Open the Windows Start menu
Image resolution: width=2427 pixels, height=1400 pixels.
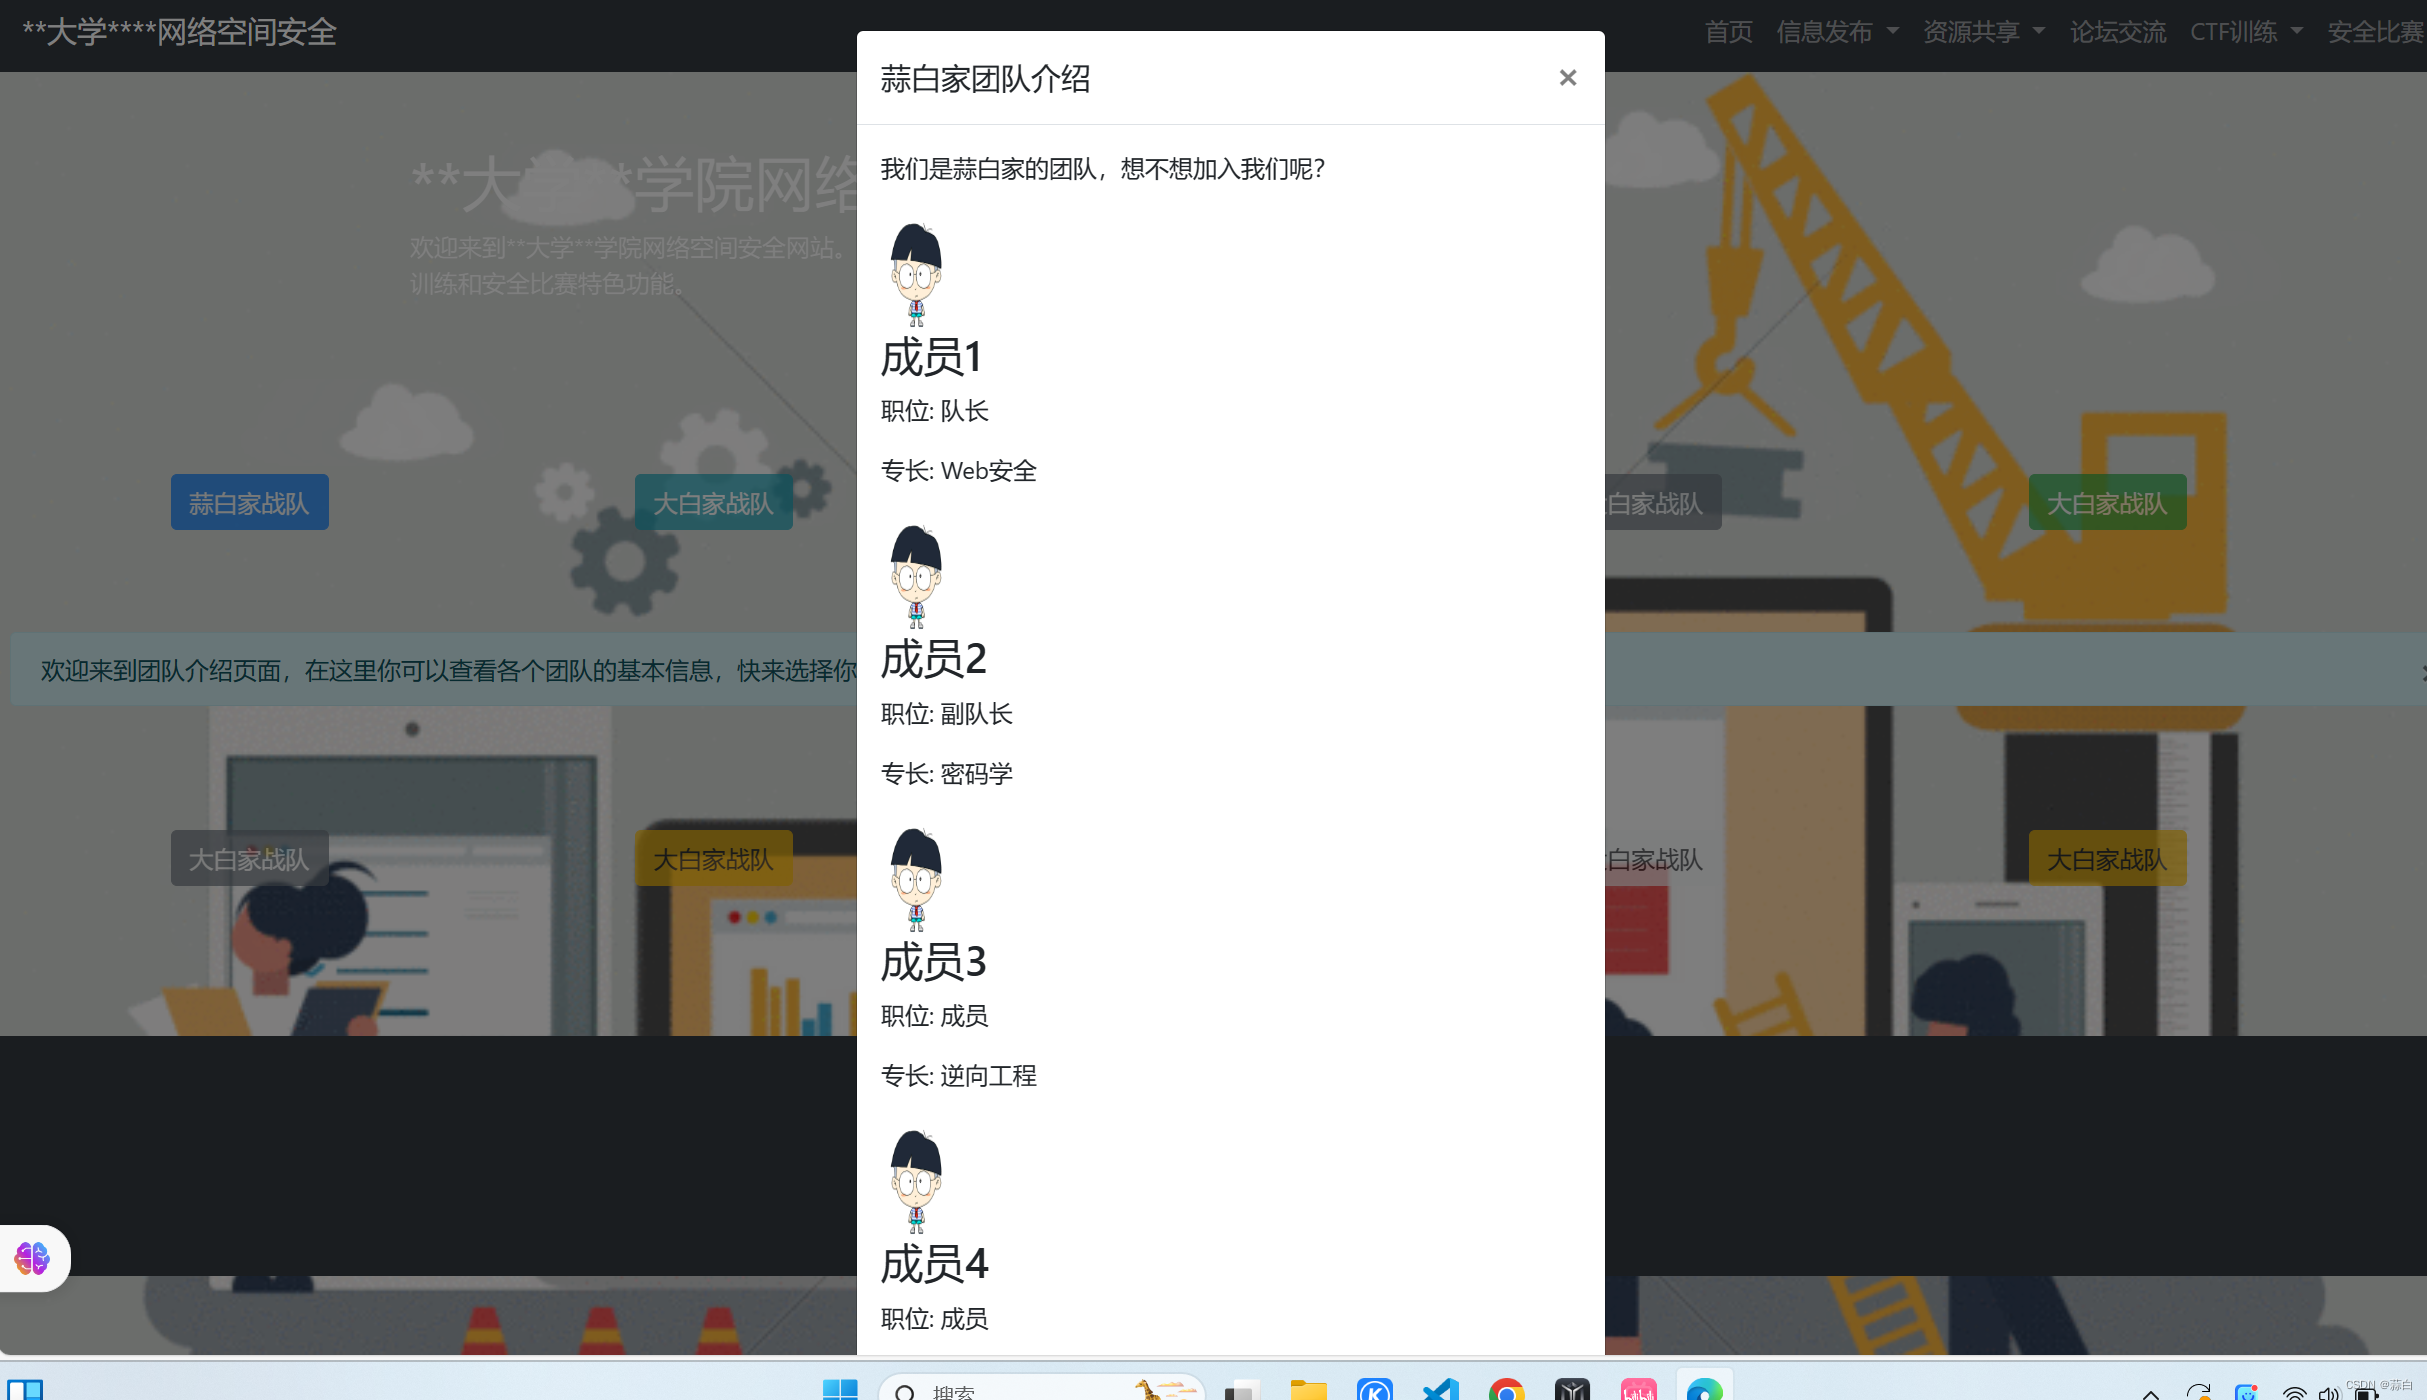(840, 1390)
